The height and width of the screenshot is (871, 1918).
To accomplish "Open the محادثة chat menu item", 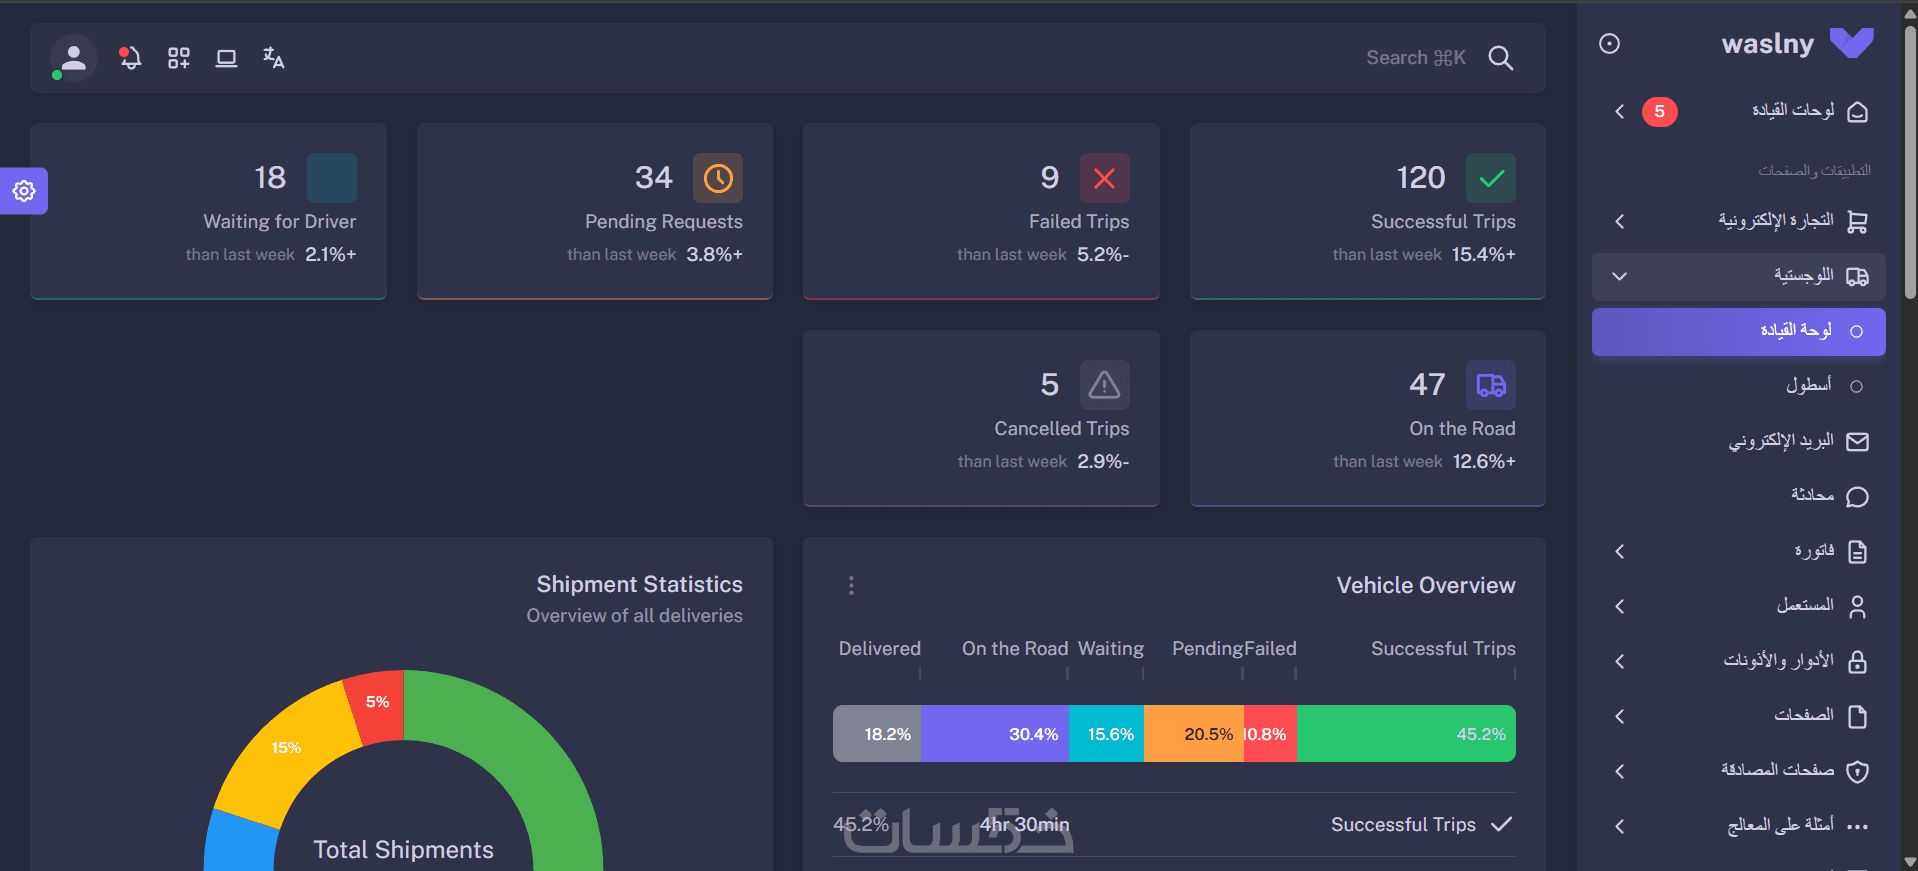I will click(x=1739, y=496).
